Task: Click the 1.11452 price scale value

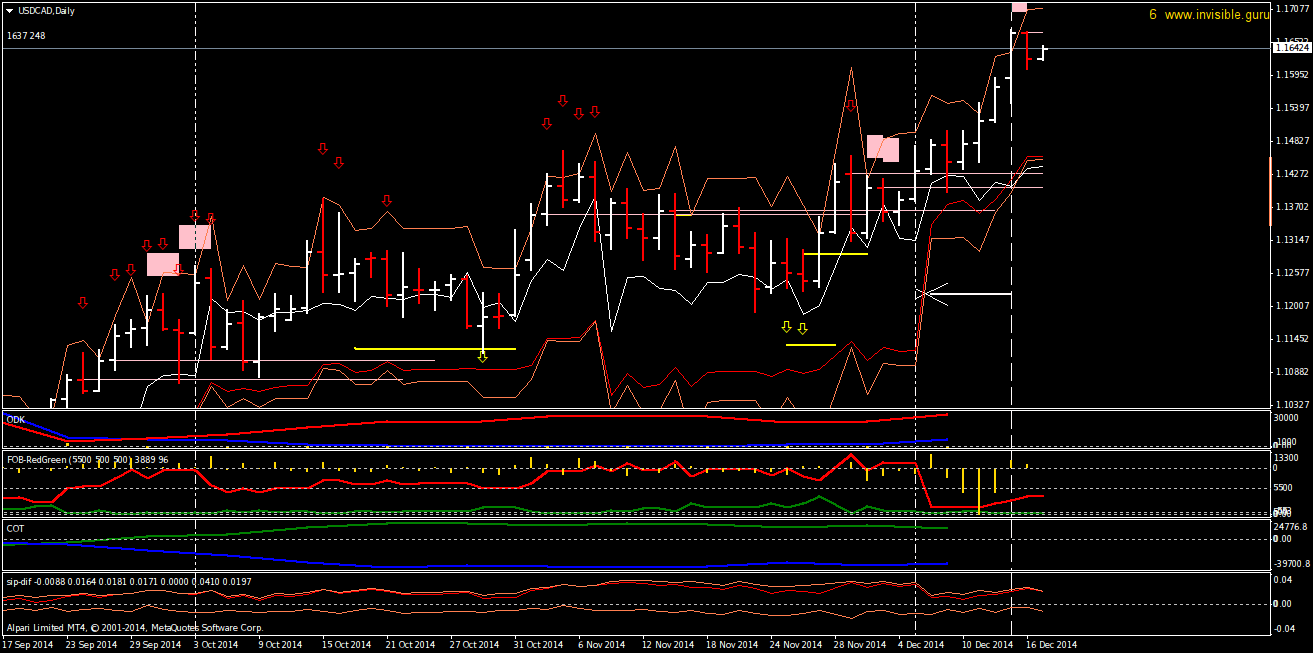Action: 1291,339
